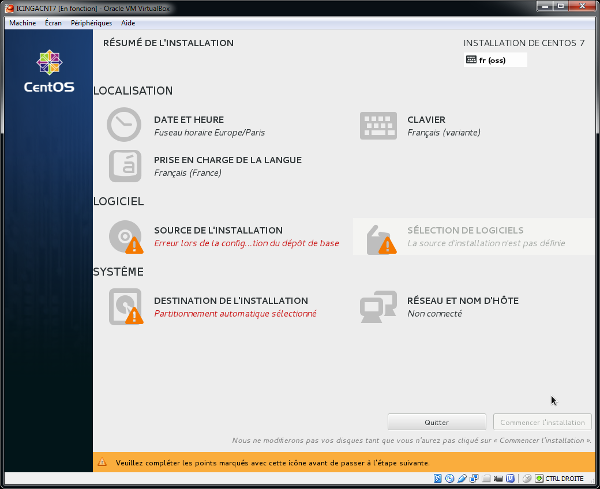Open the Écran menu
Viewport: 600px width, 489px height.
tap(53, 23)
